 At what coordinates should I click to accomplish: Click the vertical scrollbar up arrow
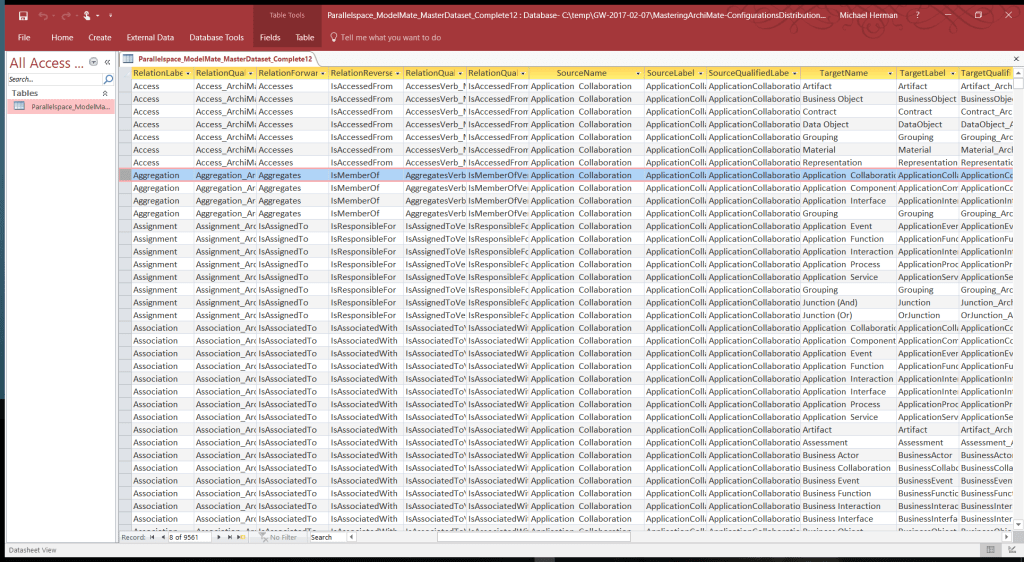[x=1017, y=60]
